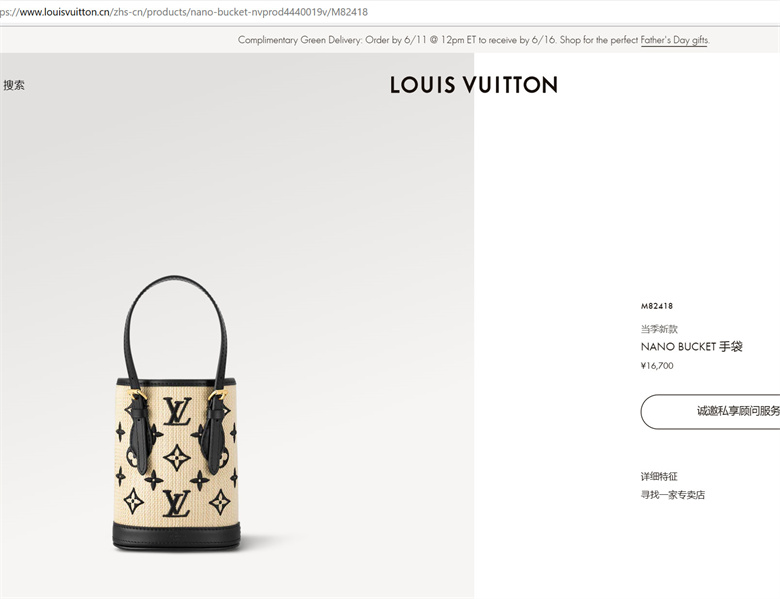The image size is (780, 599).
Task: Follow the Father's Day gifts link
Action: click(x=674, y=40)
